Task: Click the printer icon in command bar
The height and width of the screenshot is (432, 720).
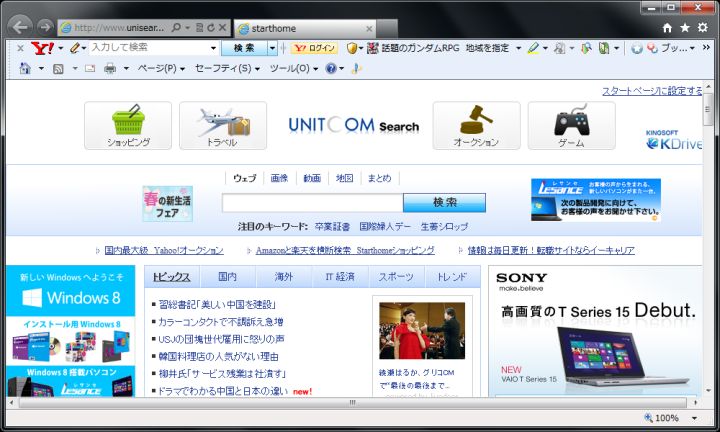Action: tap(110, 68)
